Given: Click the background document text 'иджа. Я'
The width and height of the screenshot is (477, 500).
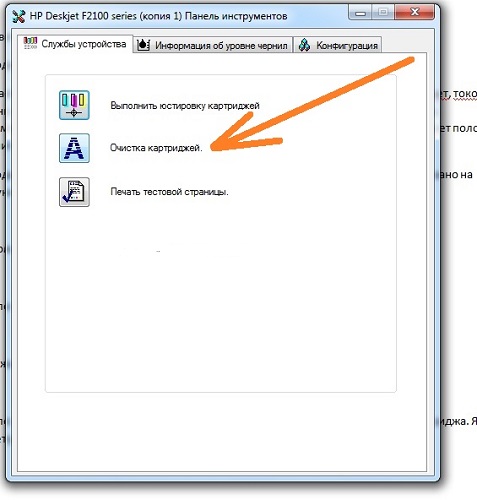Looking at the screenshot, I should [x=458, y=421].
